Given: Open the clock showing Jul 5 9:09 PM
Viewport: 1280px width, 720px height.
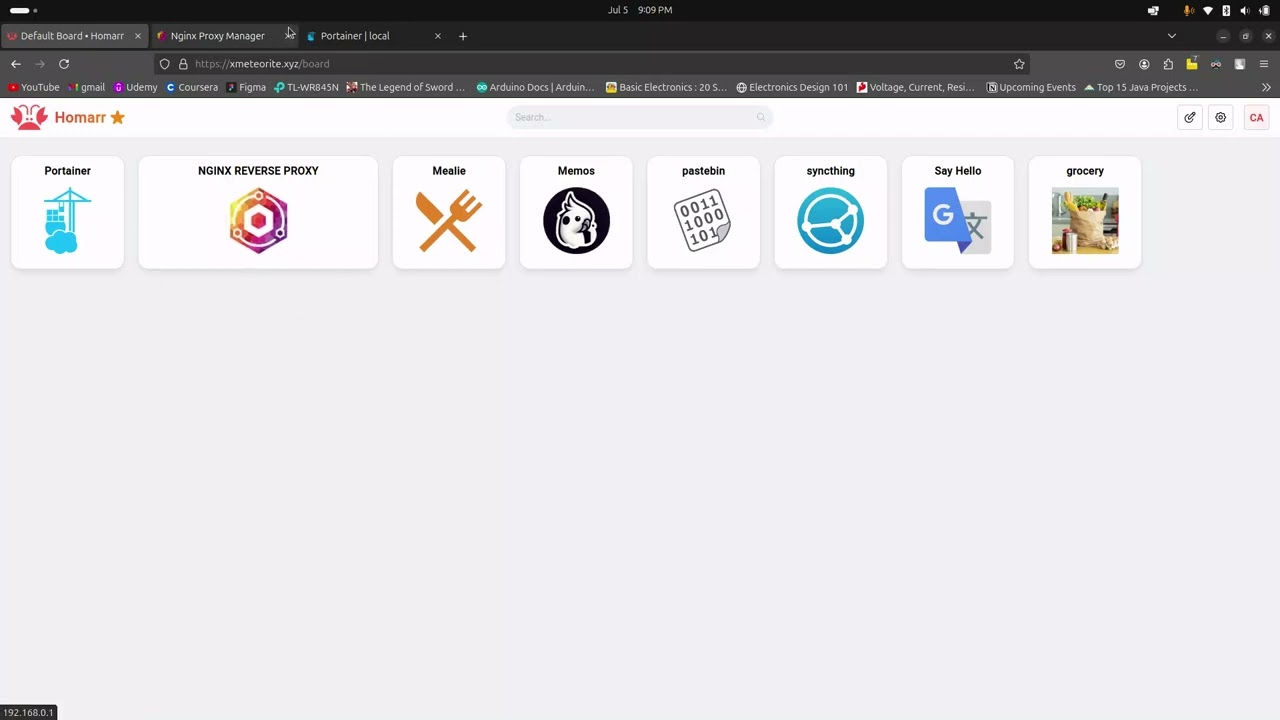Looking at the screenshot, I should coord(640,10).
